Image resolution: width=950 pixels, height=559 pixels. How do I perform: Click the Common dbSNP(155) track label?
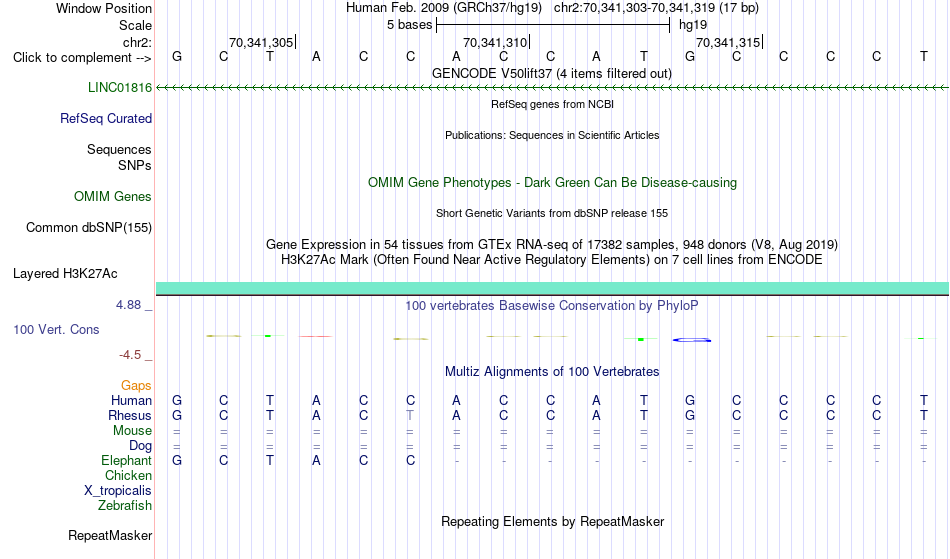coord(89,227)
